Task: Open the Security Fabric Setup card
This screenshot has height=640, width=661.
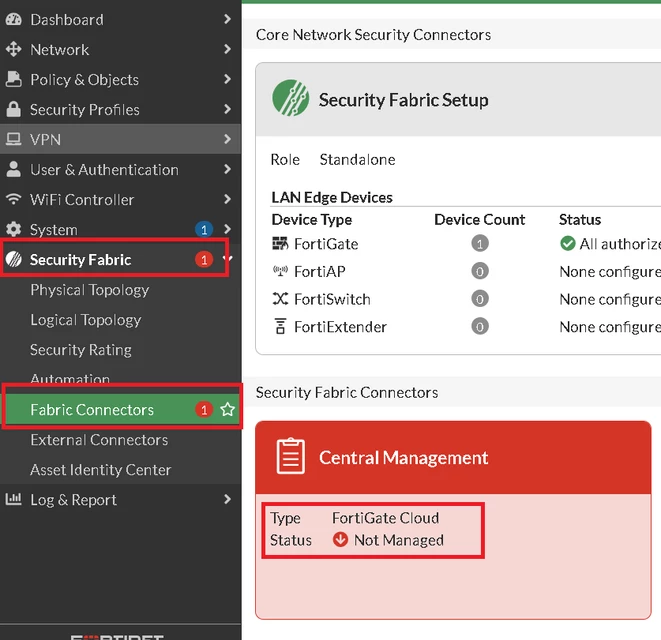Action: [x=458, y=208]
